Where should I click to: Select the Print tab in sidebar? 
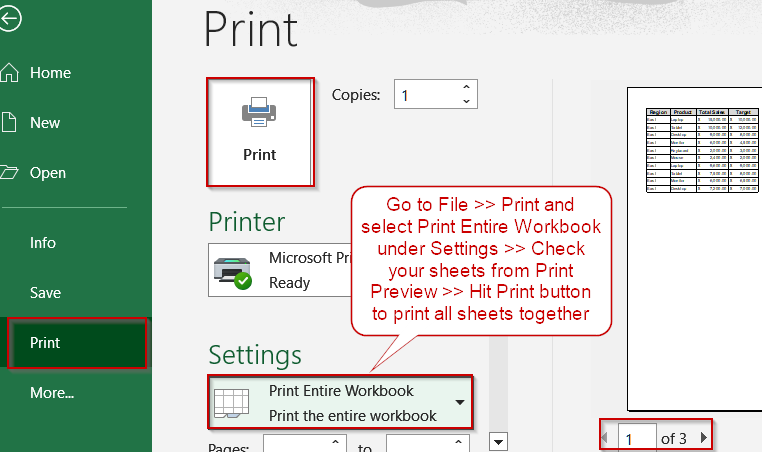click(x=77, y=343)
